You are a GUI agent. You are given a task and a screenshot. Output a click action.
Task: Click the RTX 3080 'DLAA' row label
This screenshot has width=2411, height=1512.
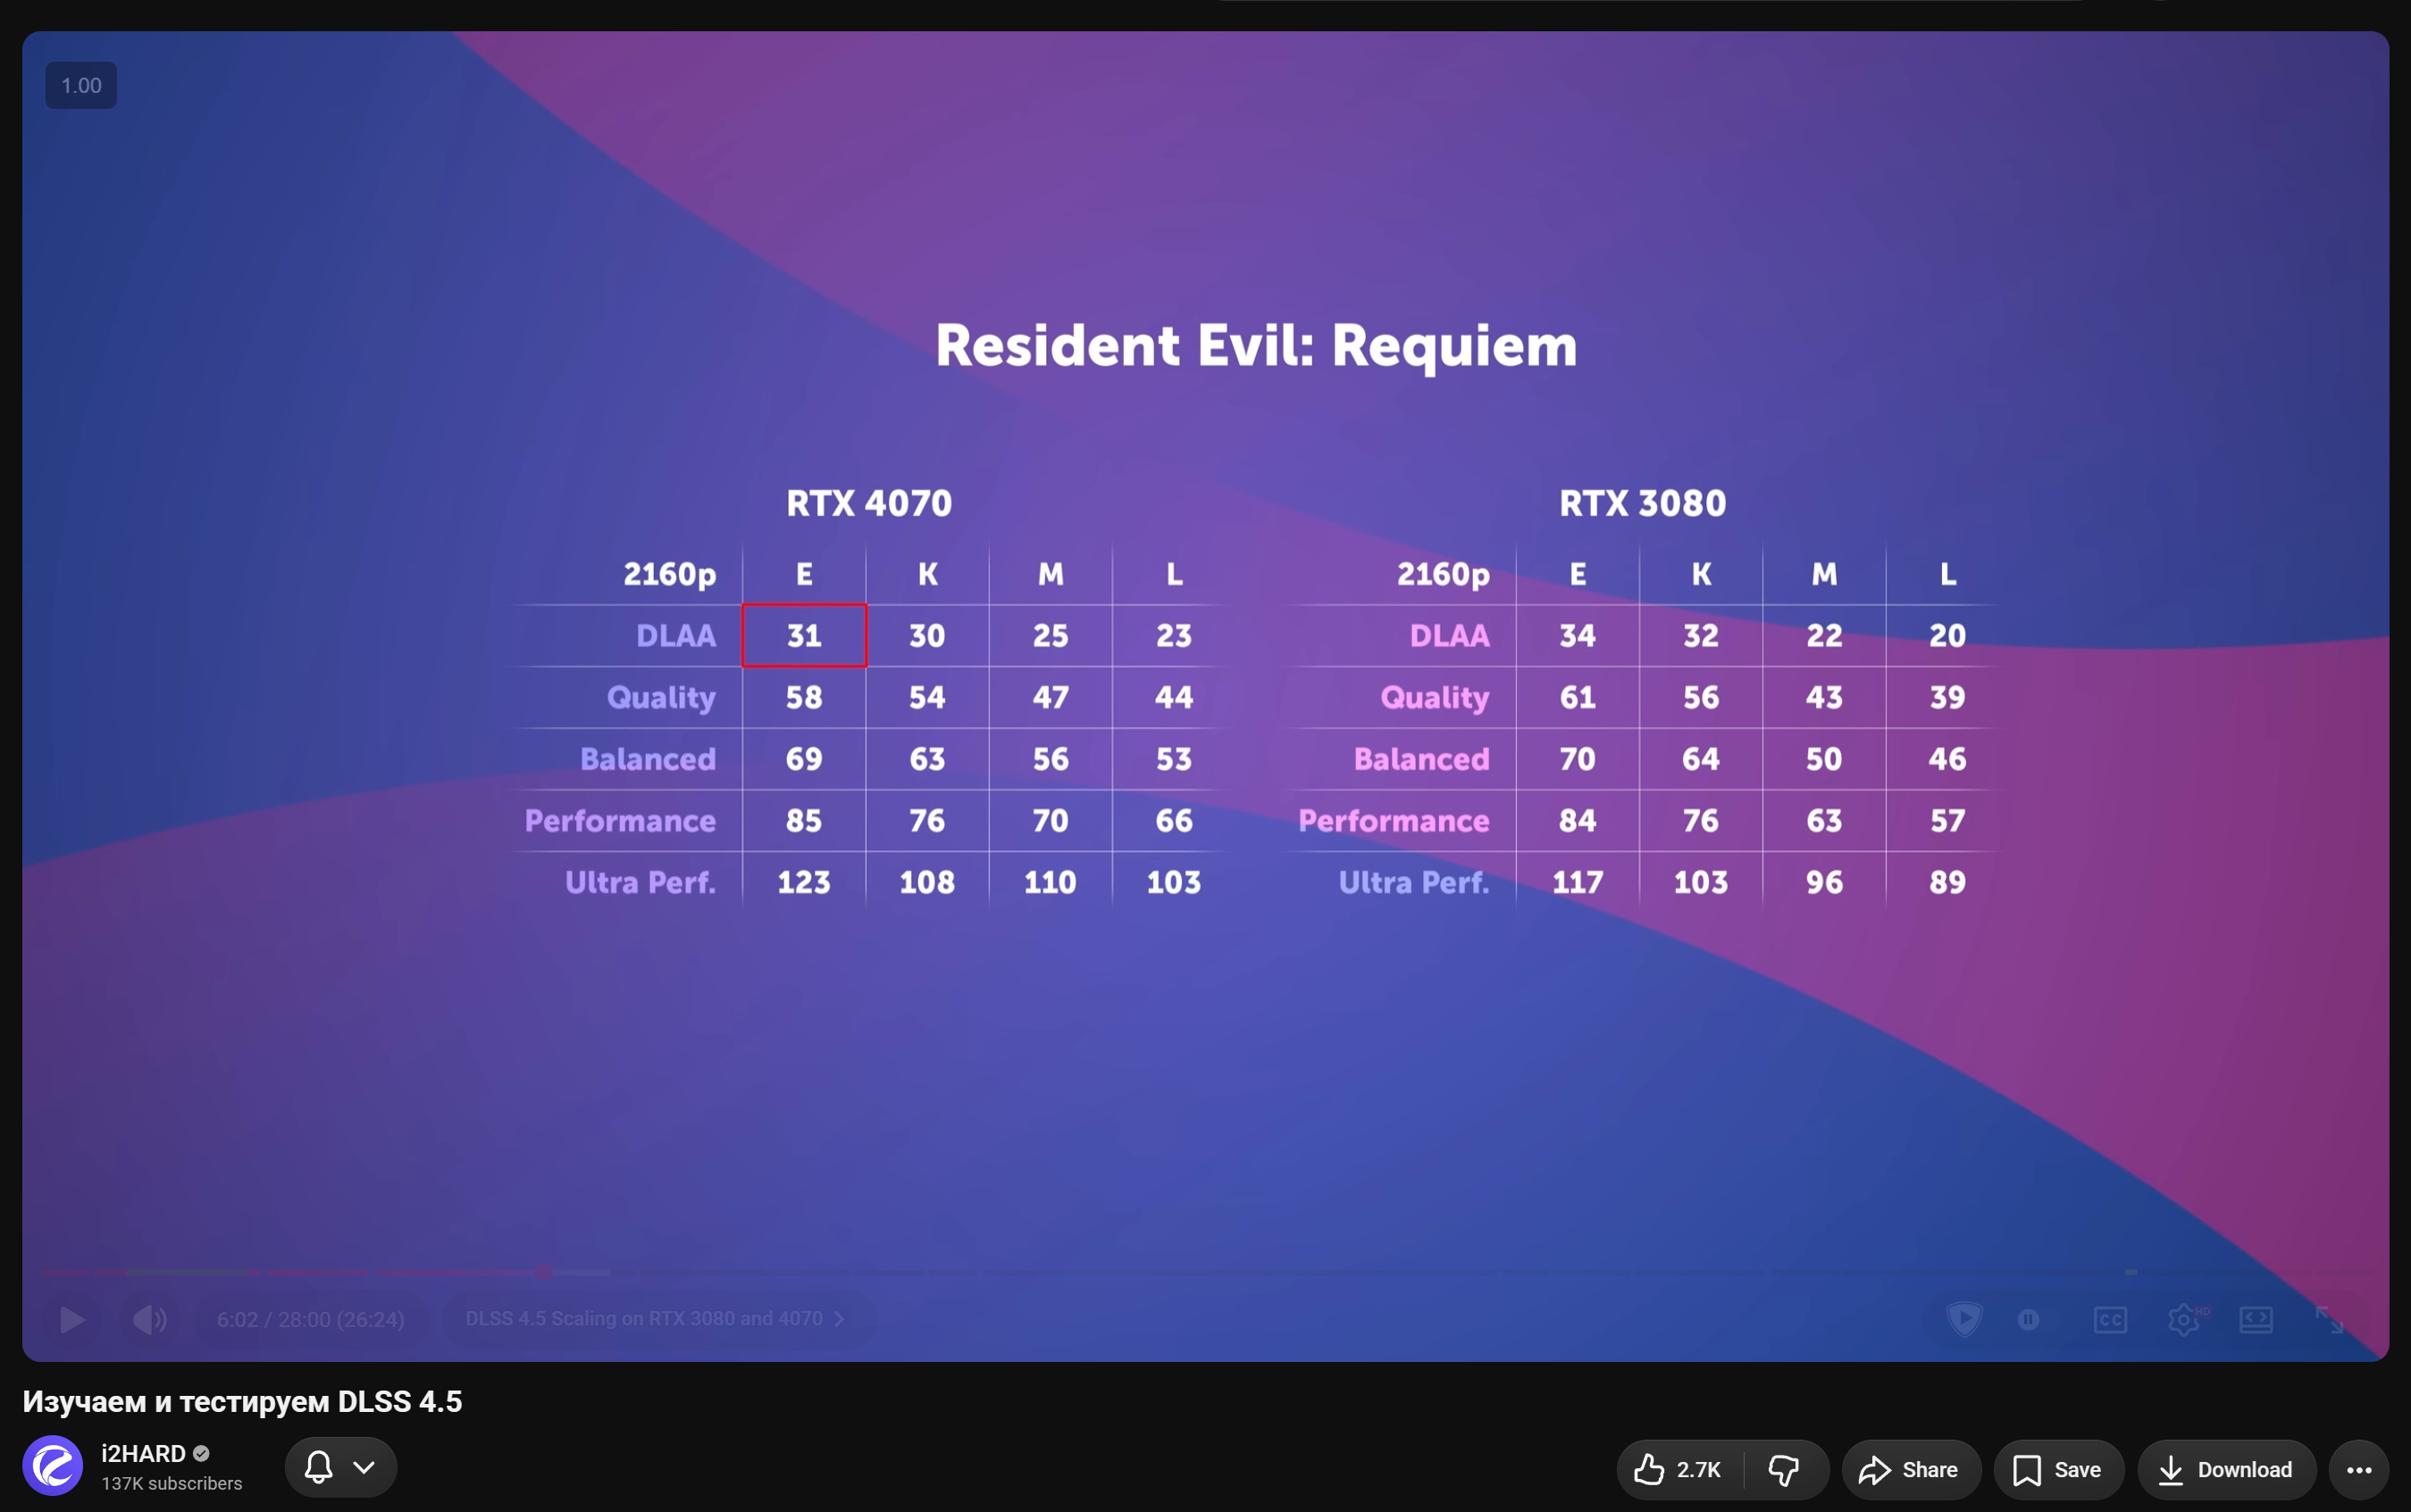click(x=1449, y=636)
